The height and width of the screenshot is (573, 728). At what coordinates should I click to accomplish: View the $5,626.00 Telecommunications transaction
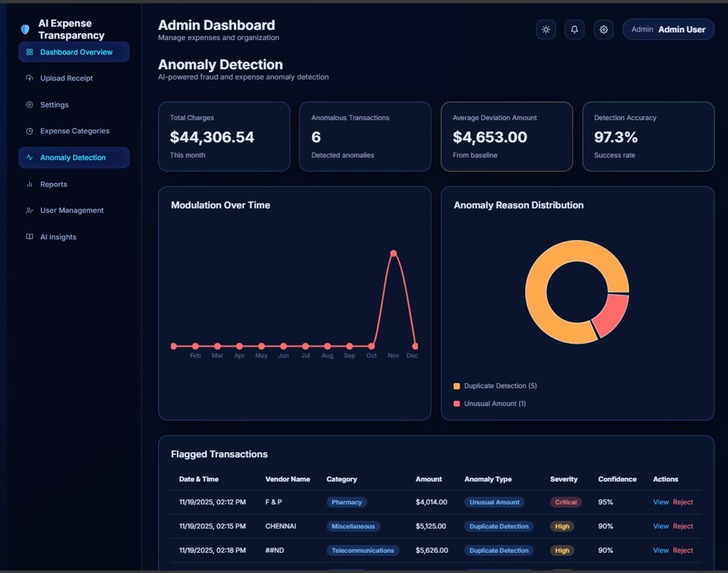[x=661, y=550]
